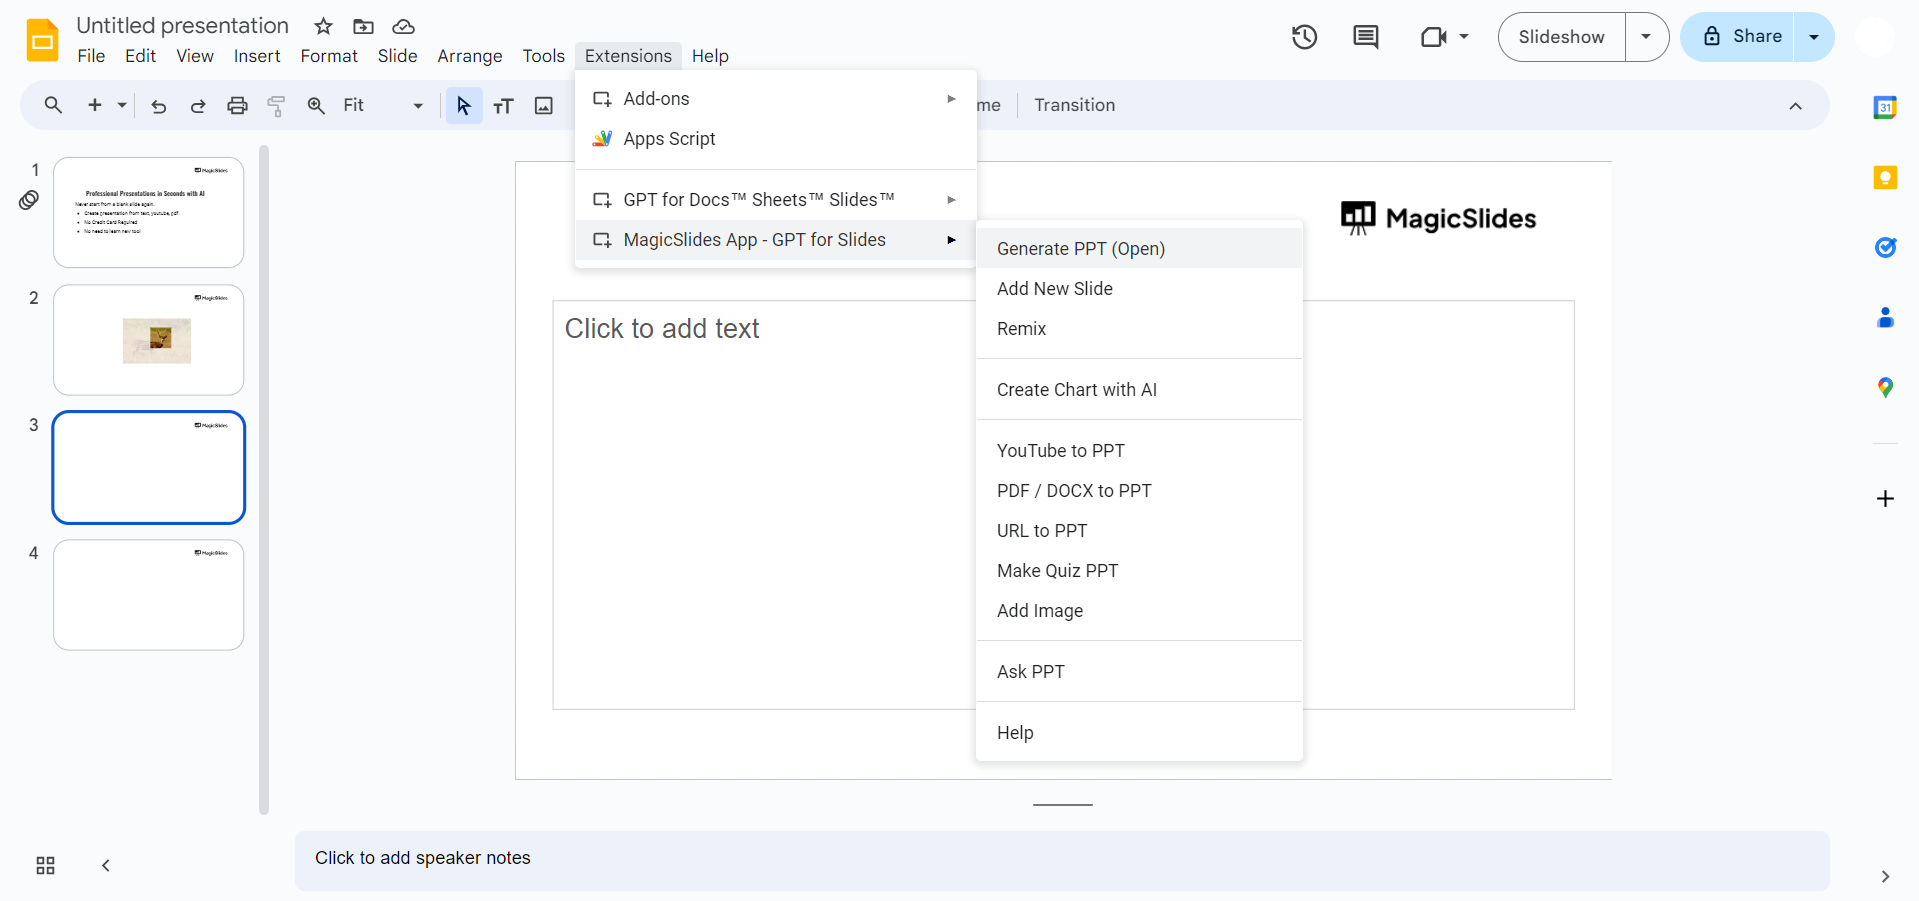Viewport: 1919px width, 901px height.
Task: Hide the menus with chevron arrow
Action: (x=1795, y=106)
